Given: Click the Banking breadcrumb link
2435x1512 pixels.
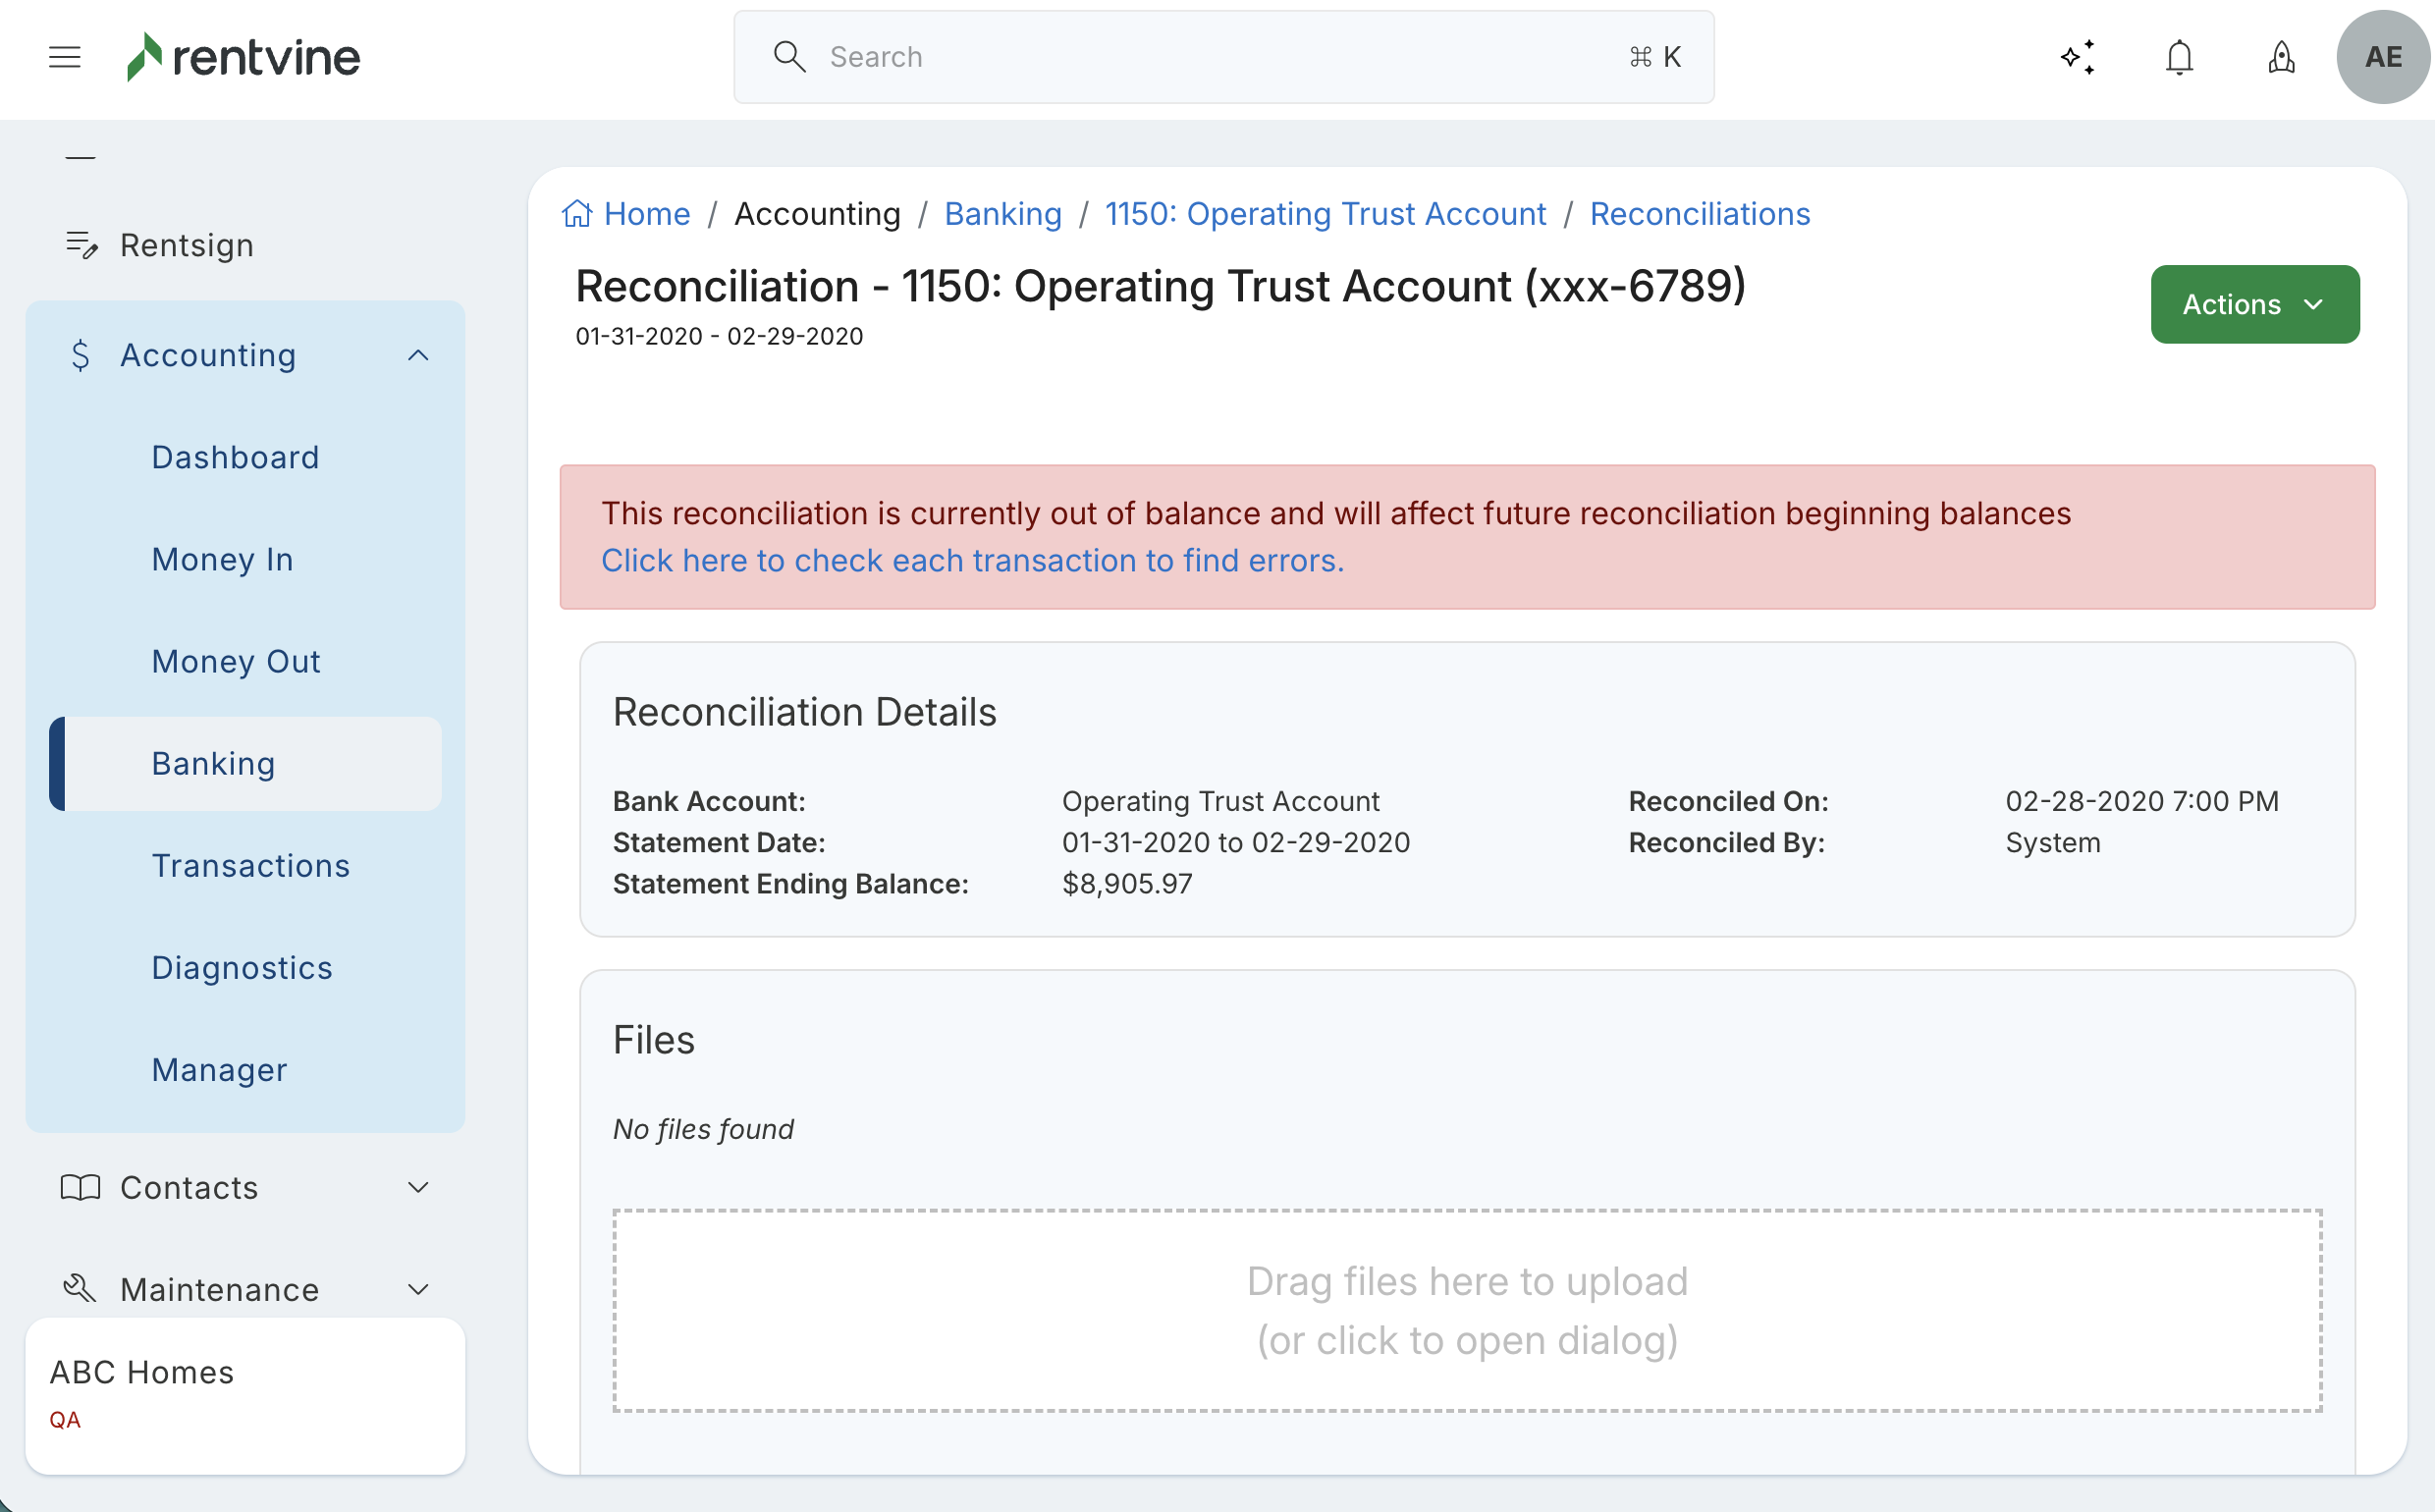Looking at the screenshot, I should tap(1002, 214).
